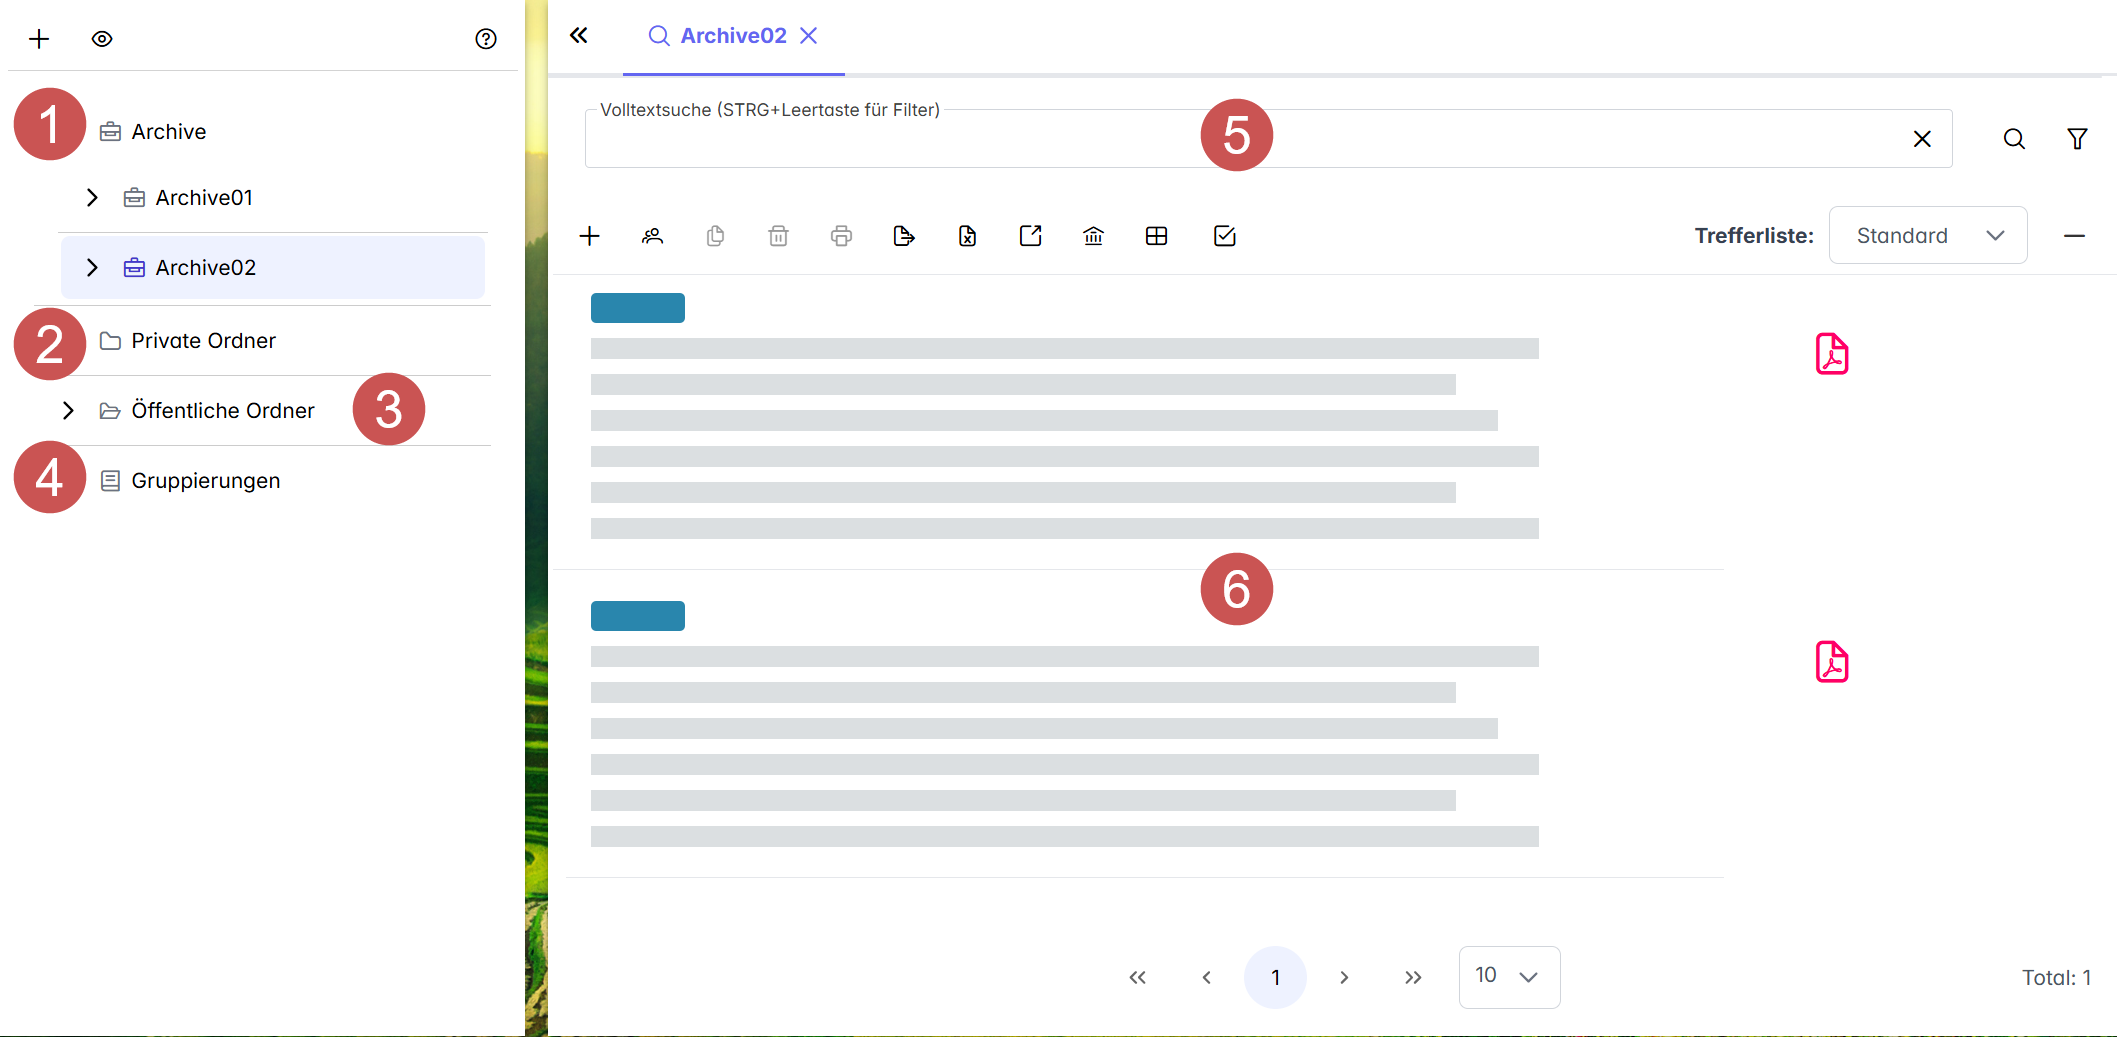
Task: Expand the Archive01 tree node
Action: (92, 197)
